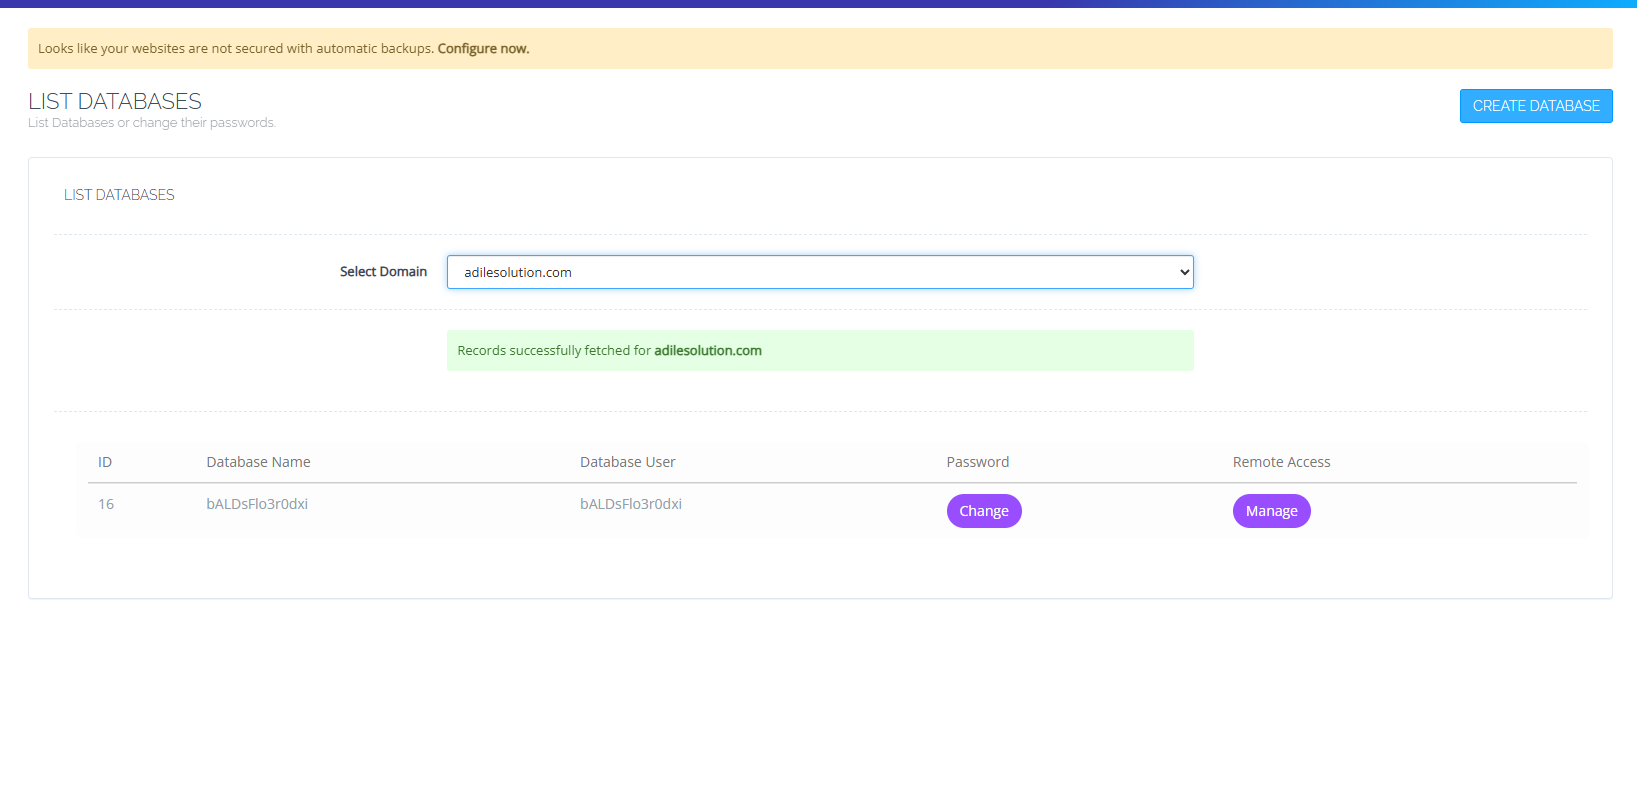Click the LIST DATABASES panel title
1637x790 pixels.
[x=119, y=195]
